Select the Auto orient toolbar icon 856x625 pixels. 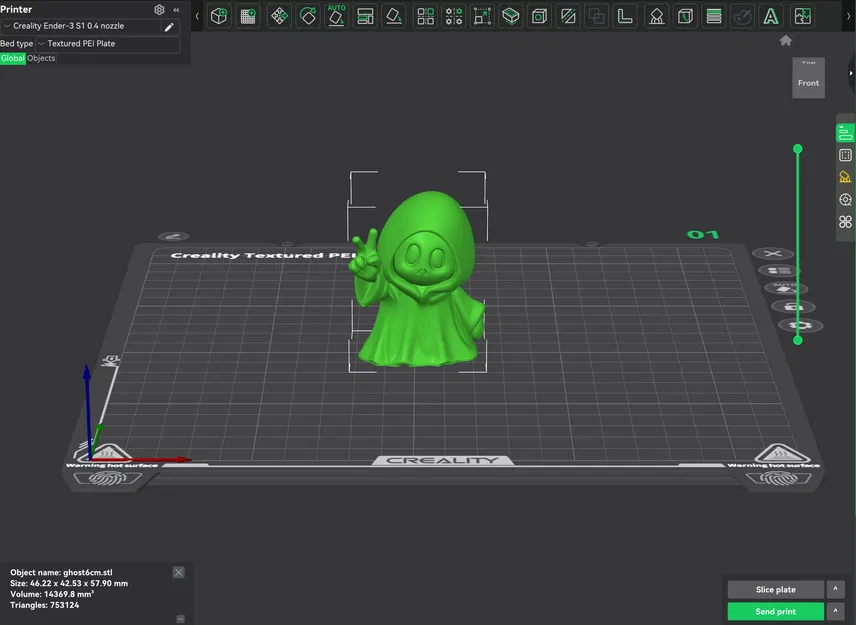(336, 16)
